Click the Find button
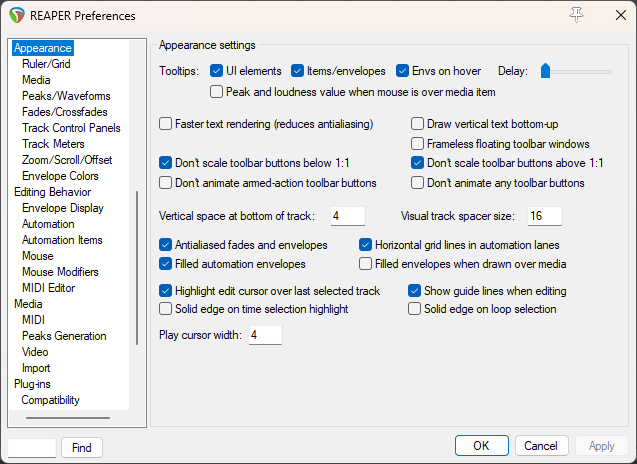The image size is (637, 464). [82, 448]
